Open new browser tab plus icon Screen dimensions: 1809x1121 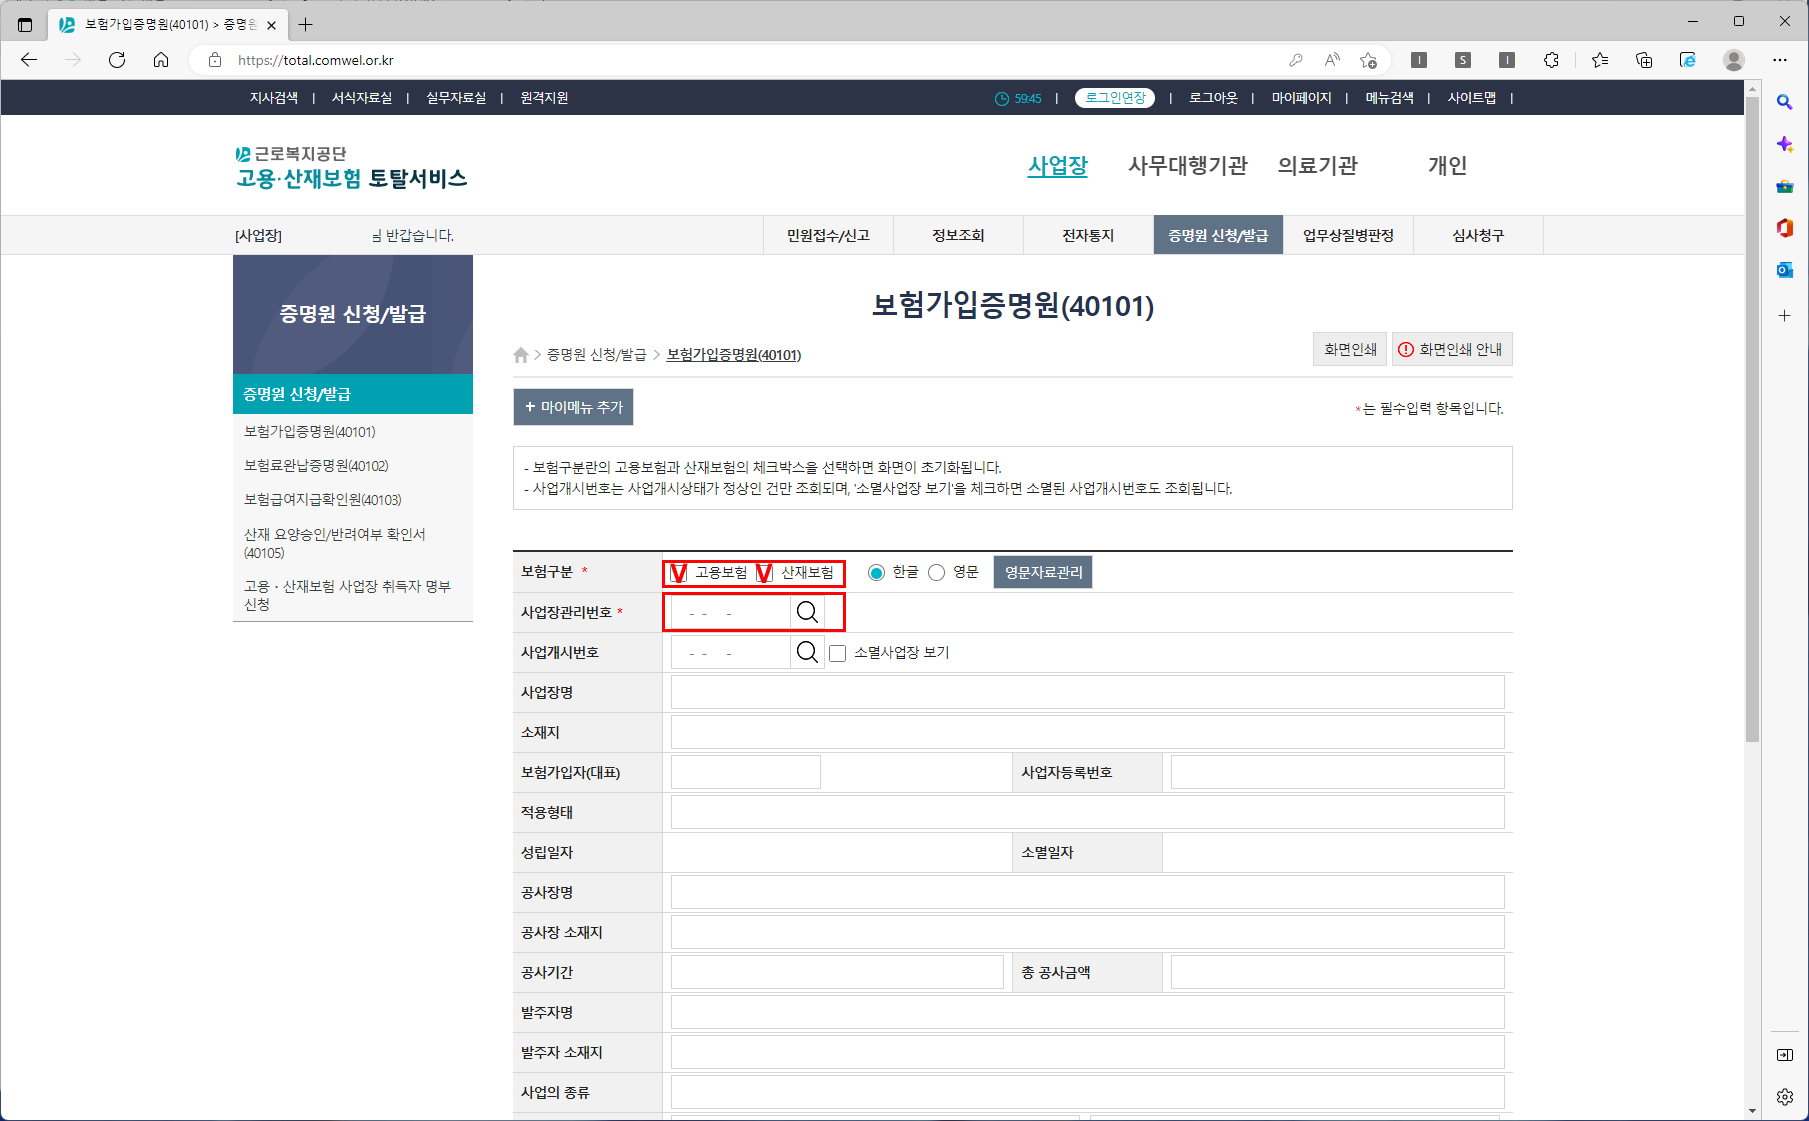(306, 24)
